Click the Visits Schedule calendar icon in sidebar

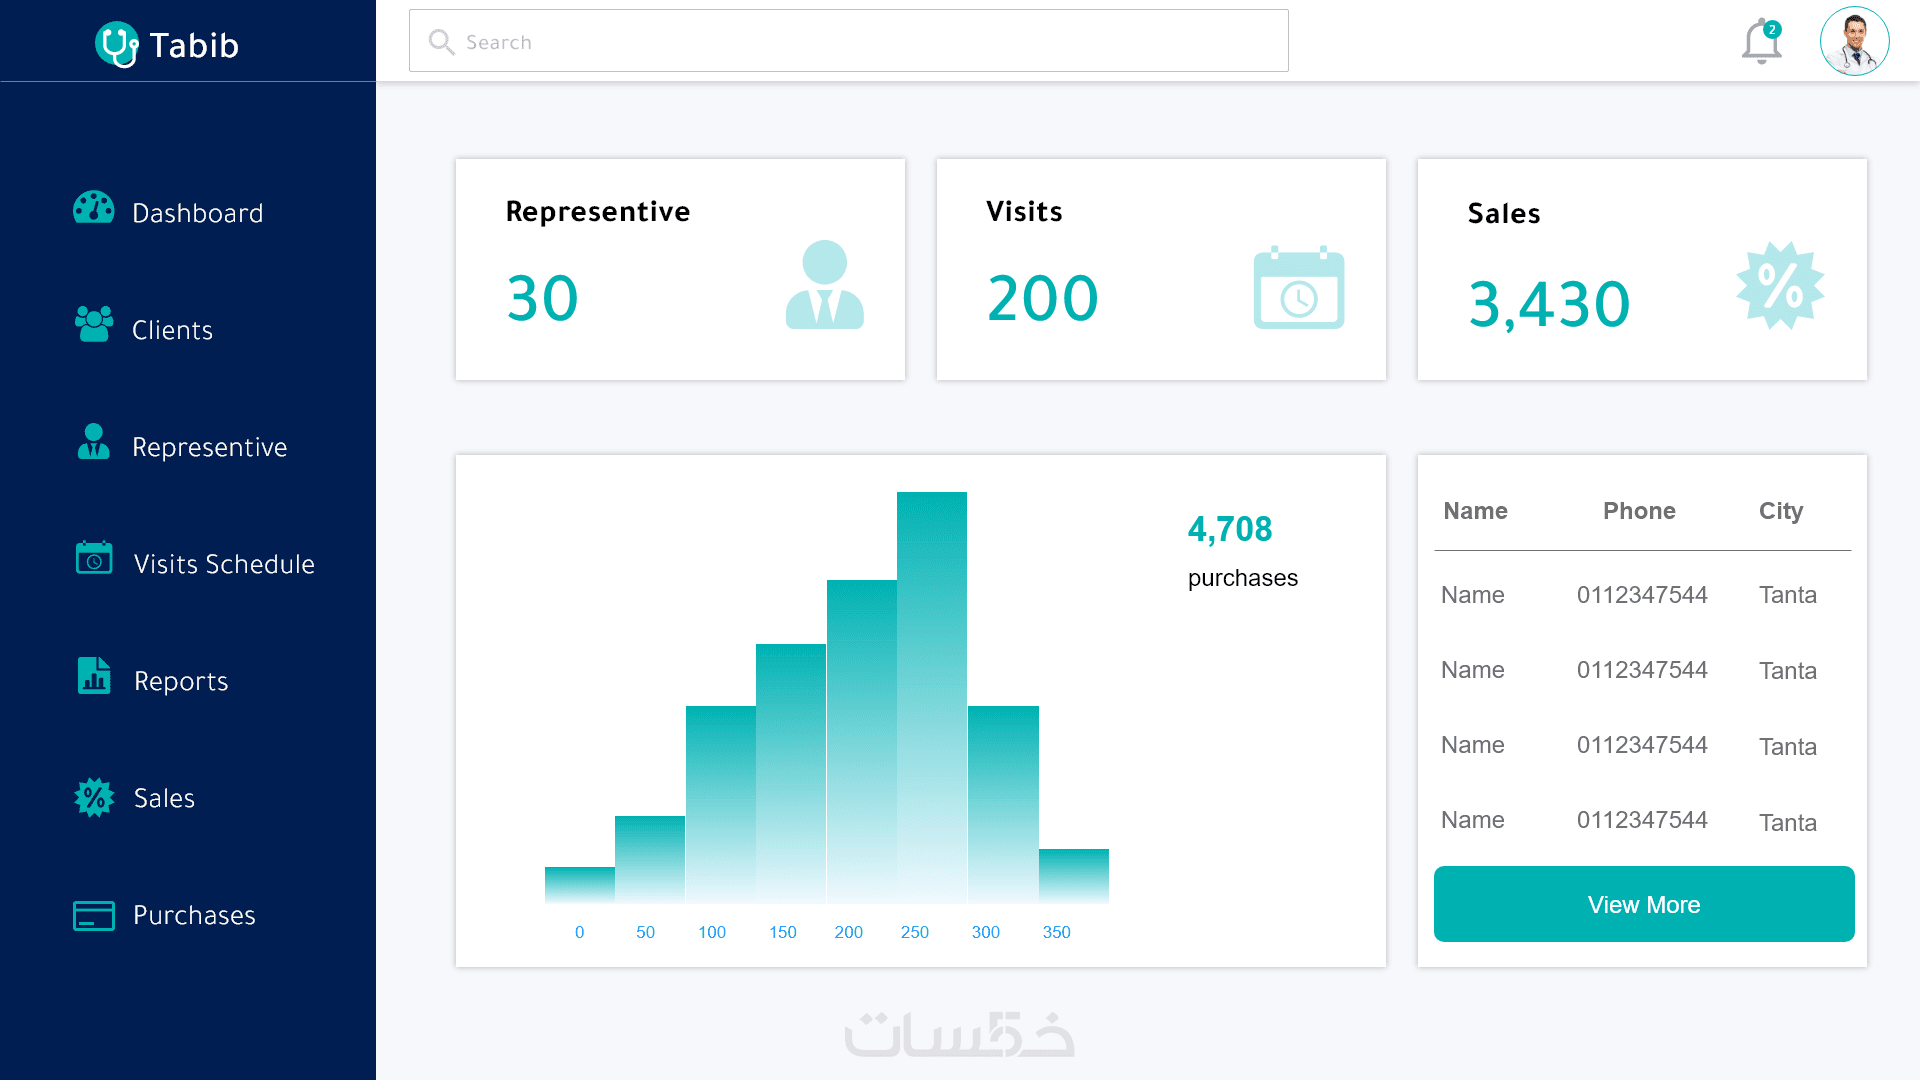(94, 558)
